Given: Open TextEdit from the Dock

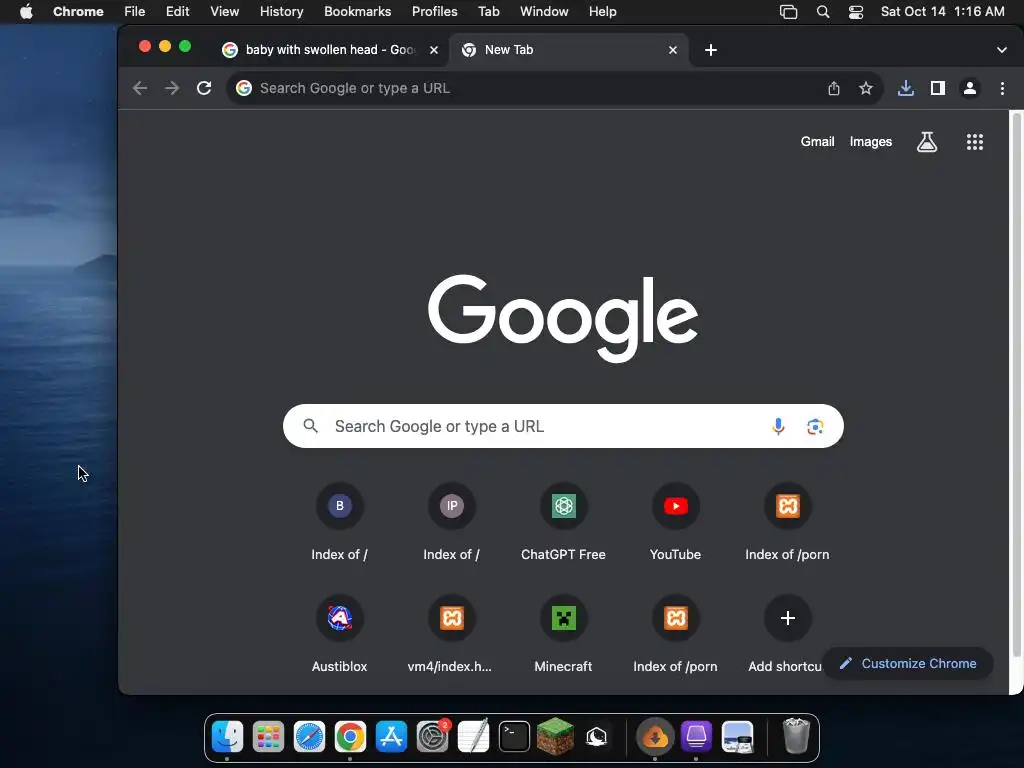Looking at the screenshot, I should 473,737.
